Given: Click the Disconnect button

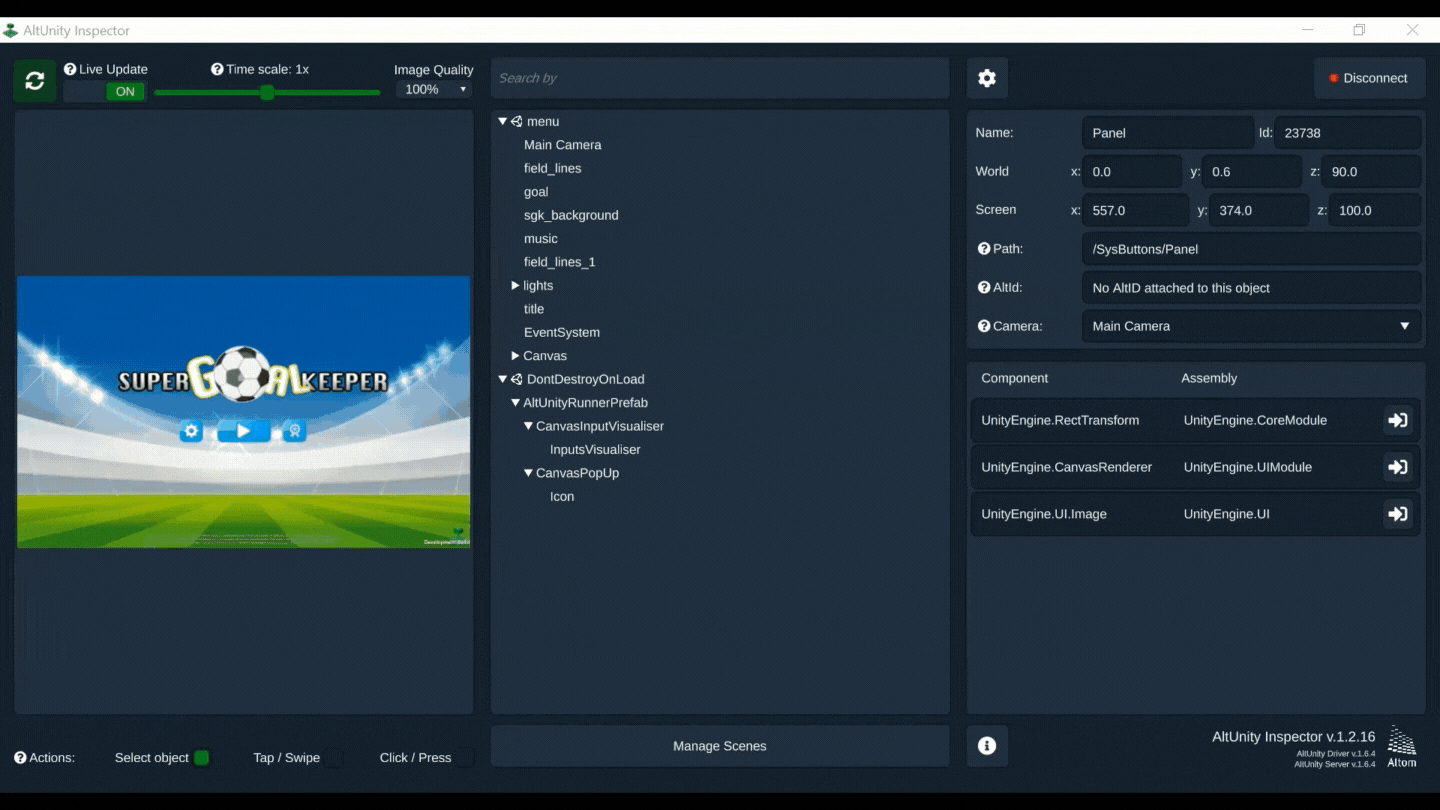Looking at the screenshot, I should point(1369,78).
